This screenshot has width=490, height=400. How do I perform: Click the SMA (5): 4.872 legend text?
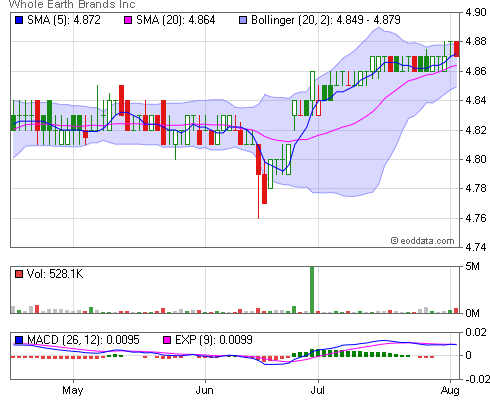[x=64, y=20]
